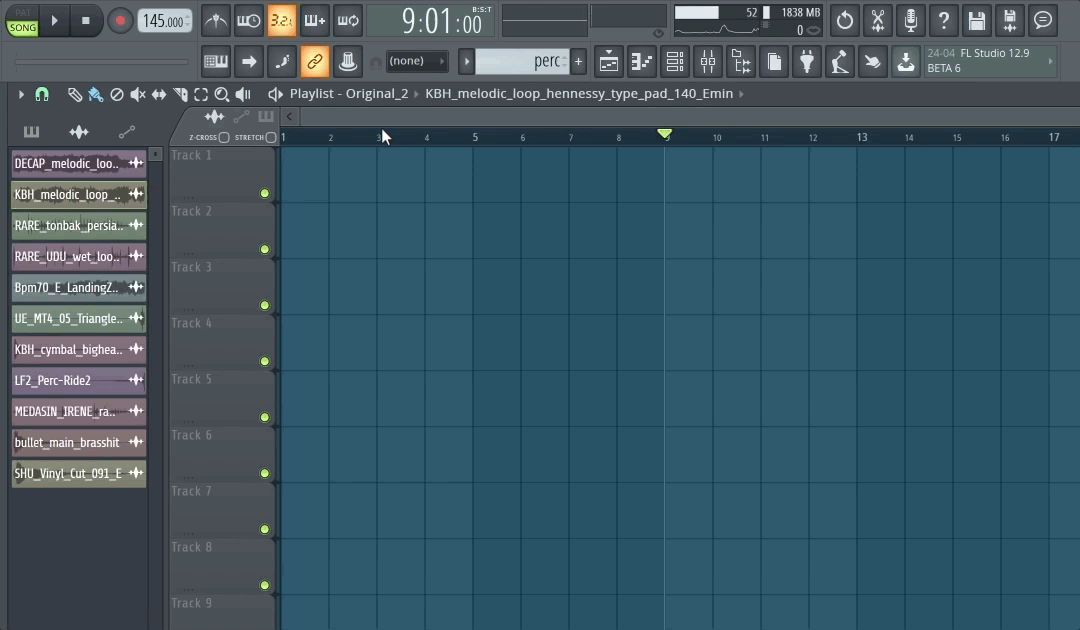The width and height of the screenshot is (1080, 630).
Task: Switch picker to automation clips tab
Action: coord(126,132)
